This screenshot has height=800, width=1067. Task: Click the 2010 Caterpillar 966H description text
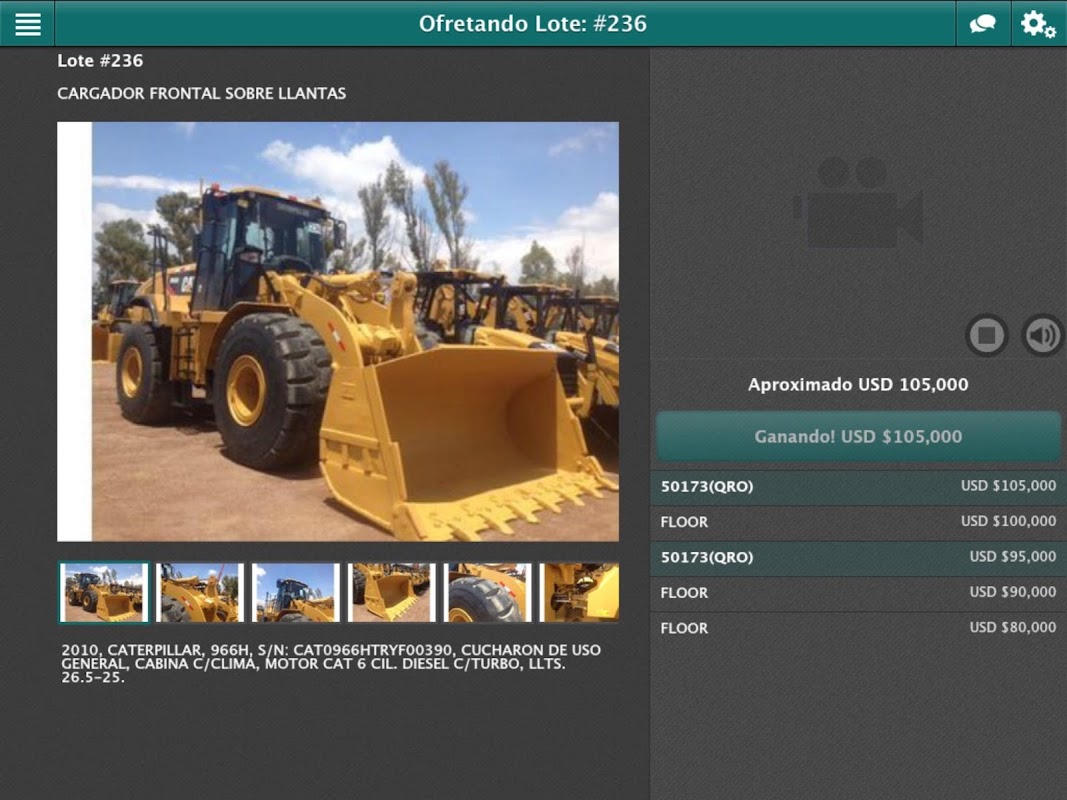[x=331, y=663]
